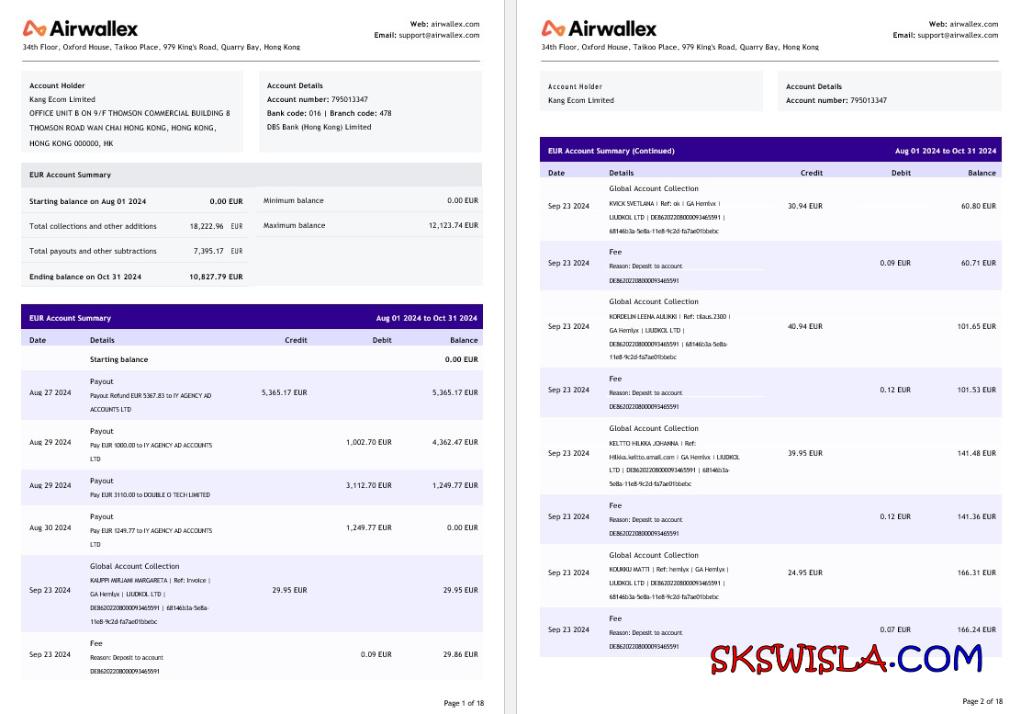Select the DBS Bank (Hong Kong) Limited text
The image size is (1021, 714).
[318, 127]
